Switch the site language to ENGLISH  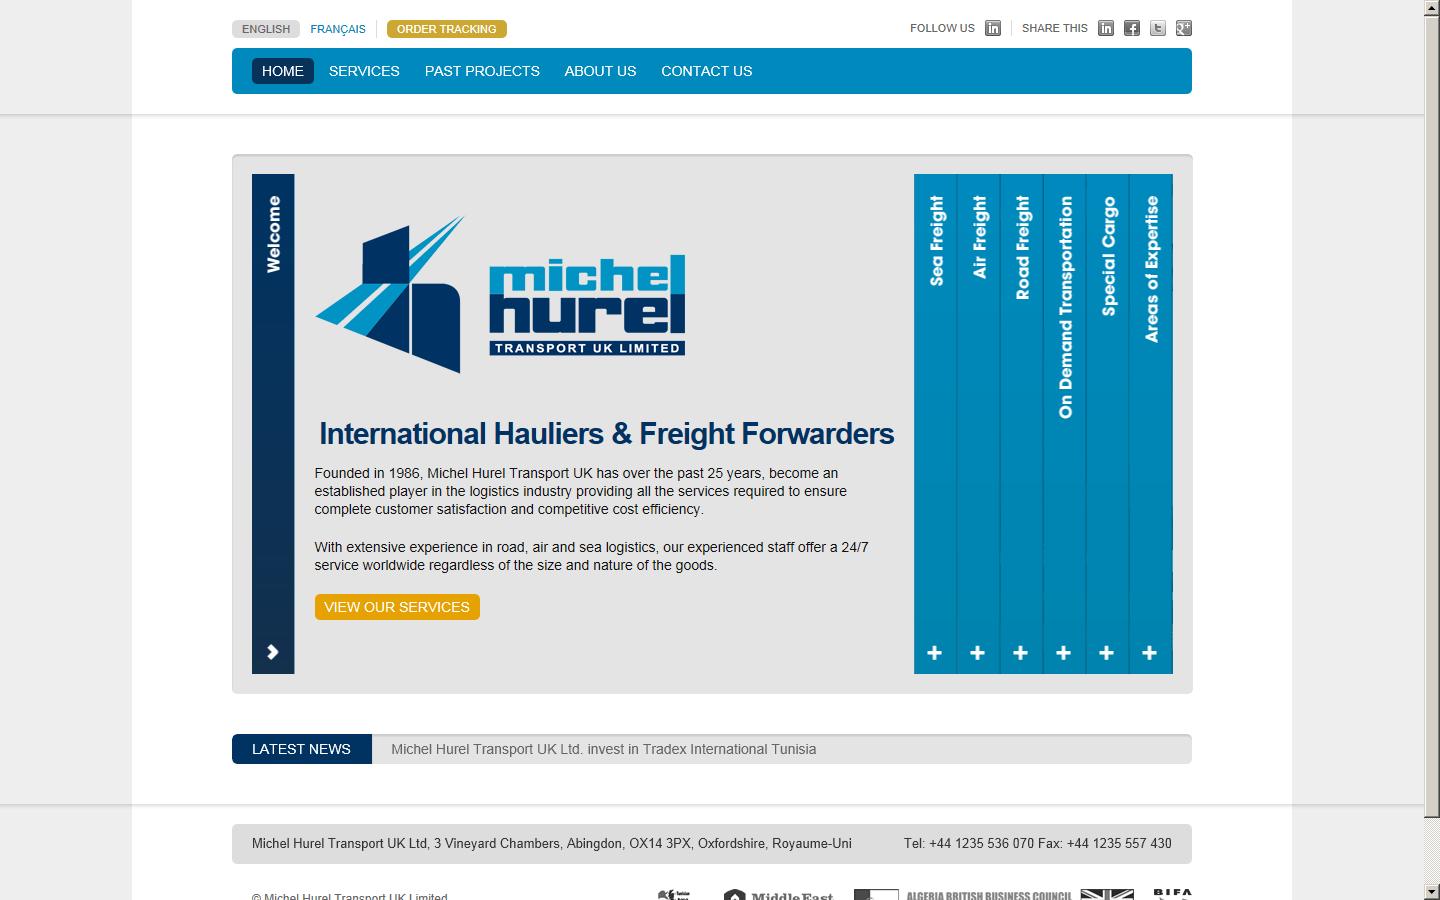pos(264,29)
